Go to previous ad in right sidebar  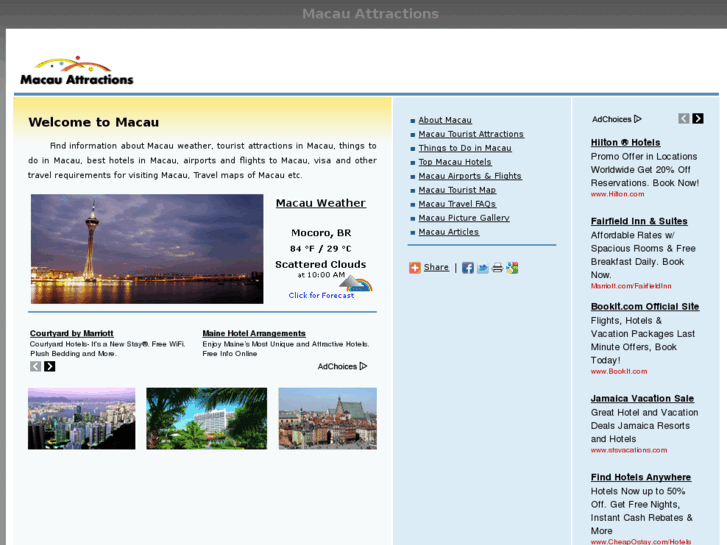[683, 119]
